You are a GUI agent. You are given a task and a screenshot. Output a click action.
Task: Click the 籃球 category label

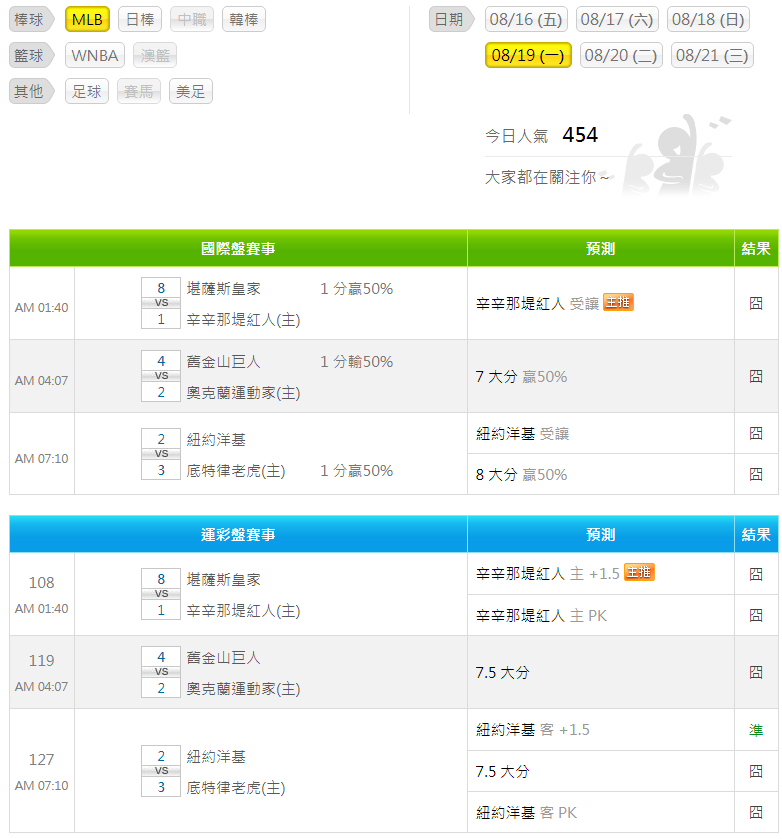point(31,55)
